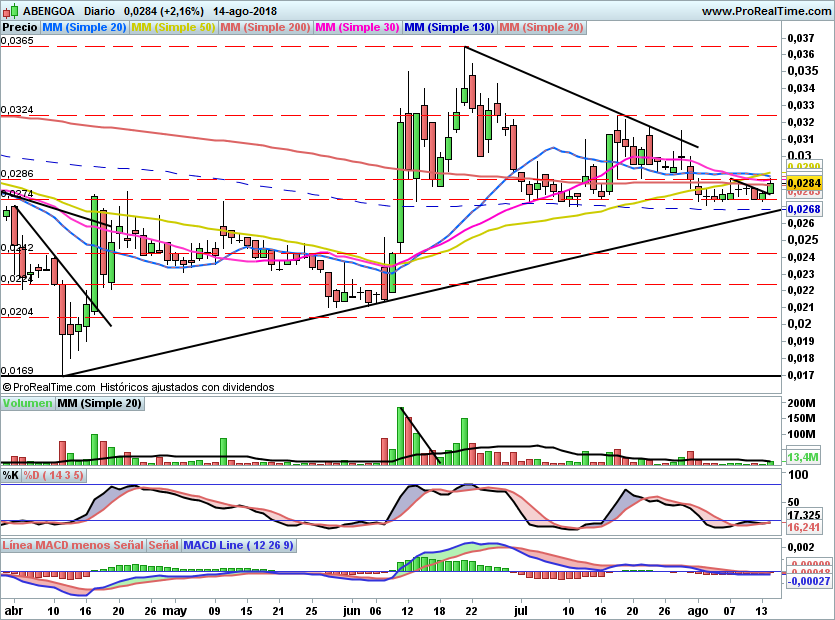Select the Precio indicator label
This screenshot has height=620, width=835.
point(20,27)
